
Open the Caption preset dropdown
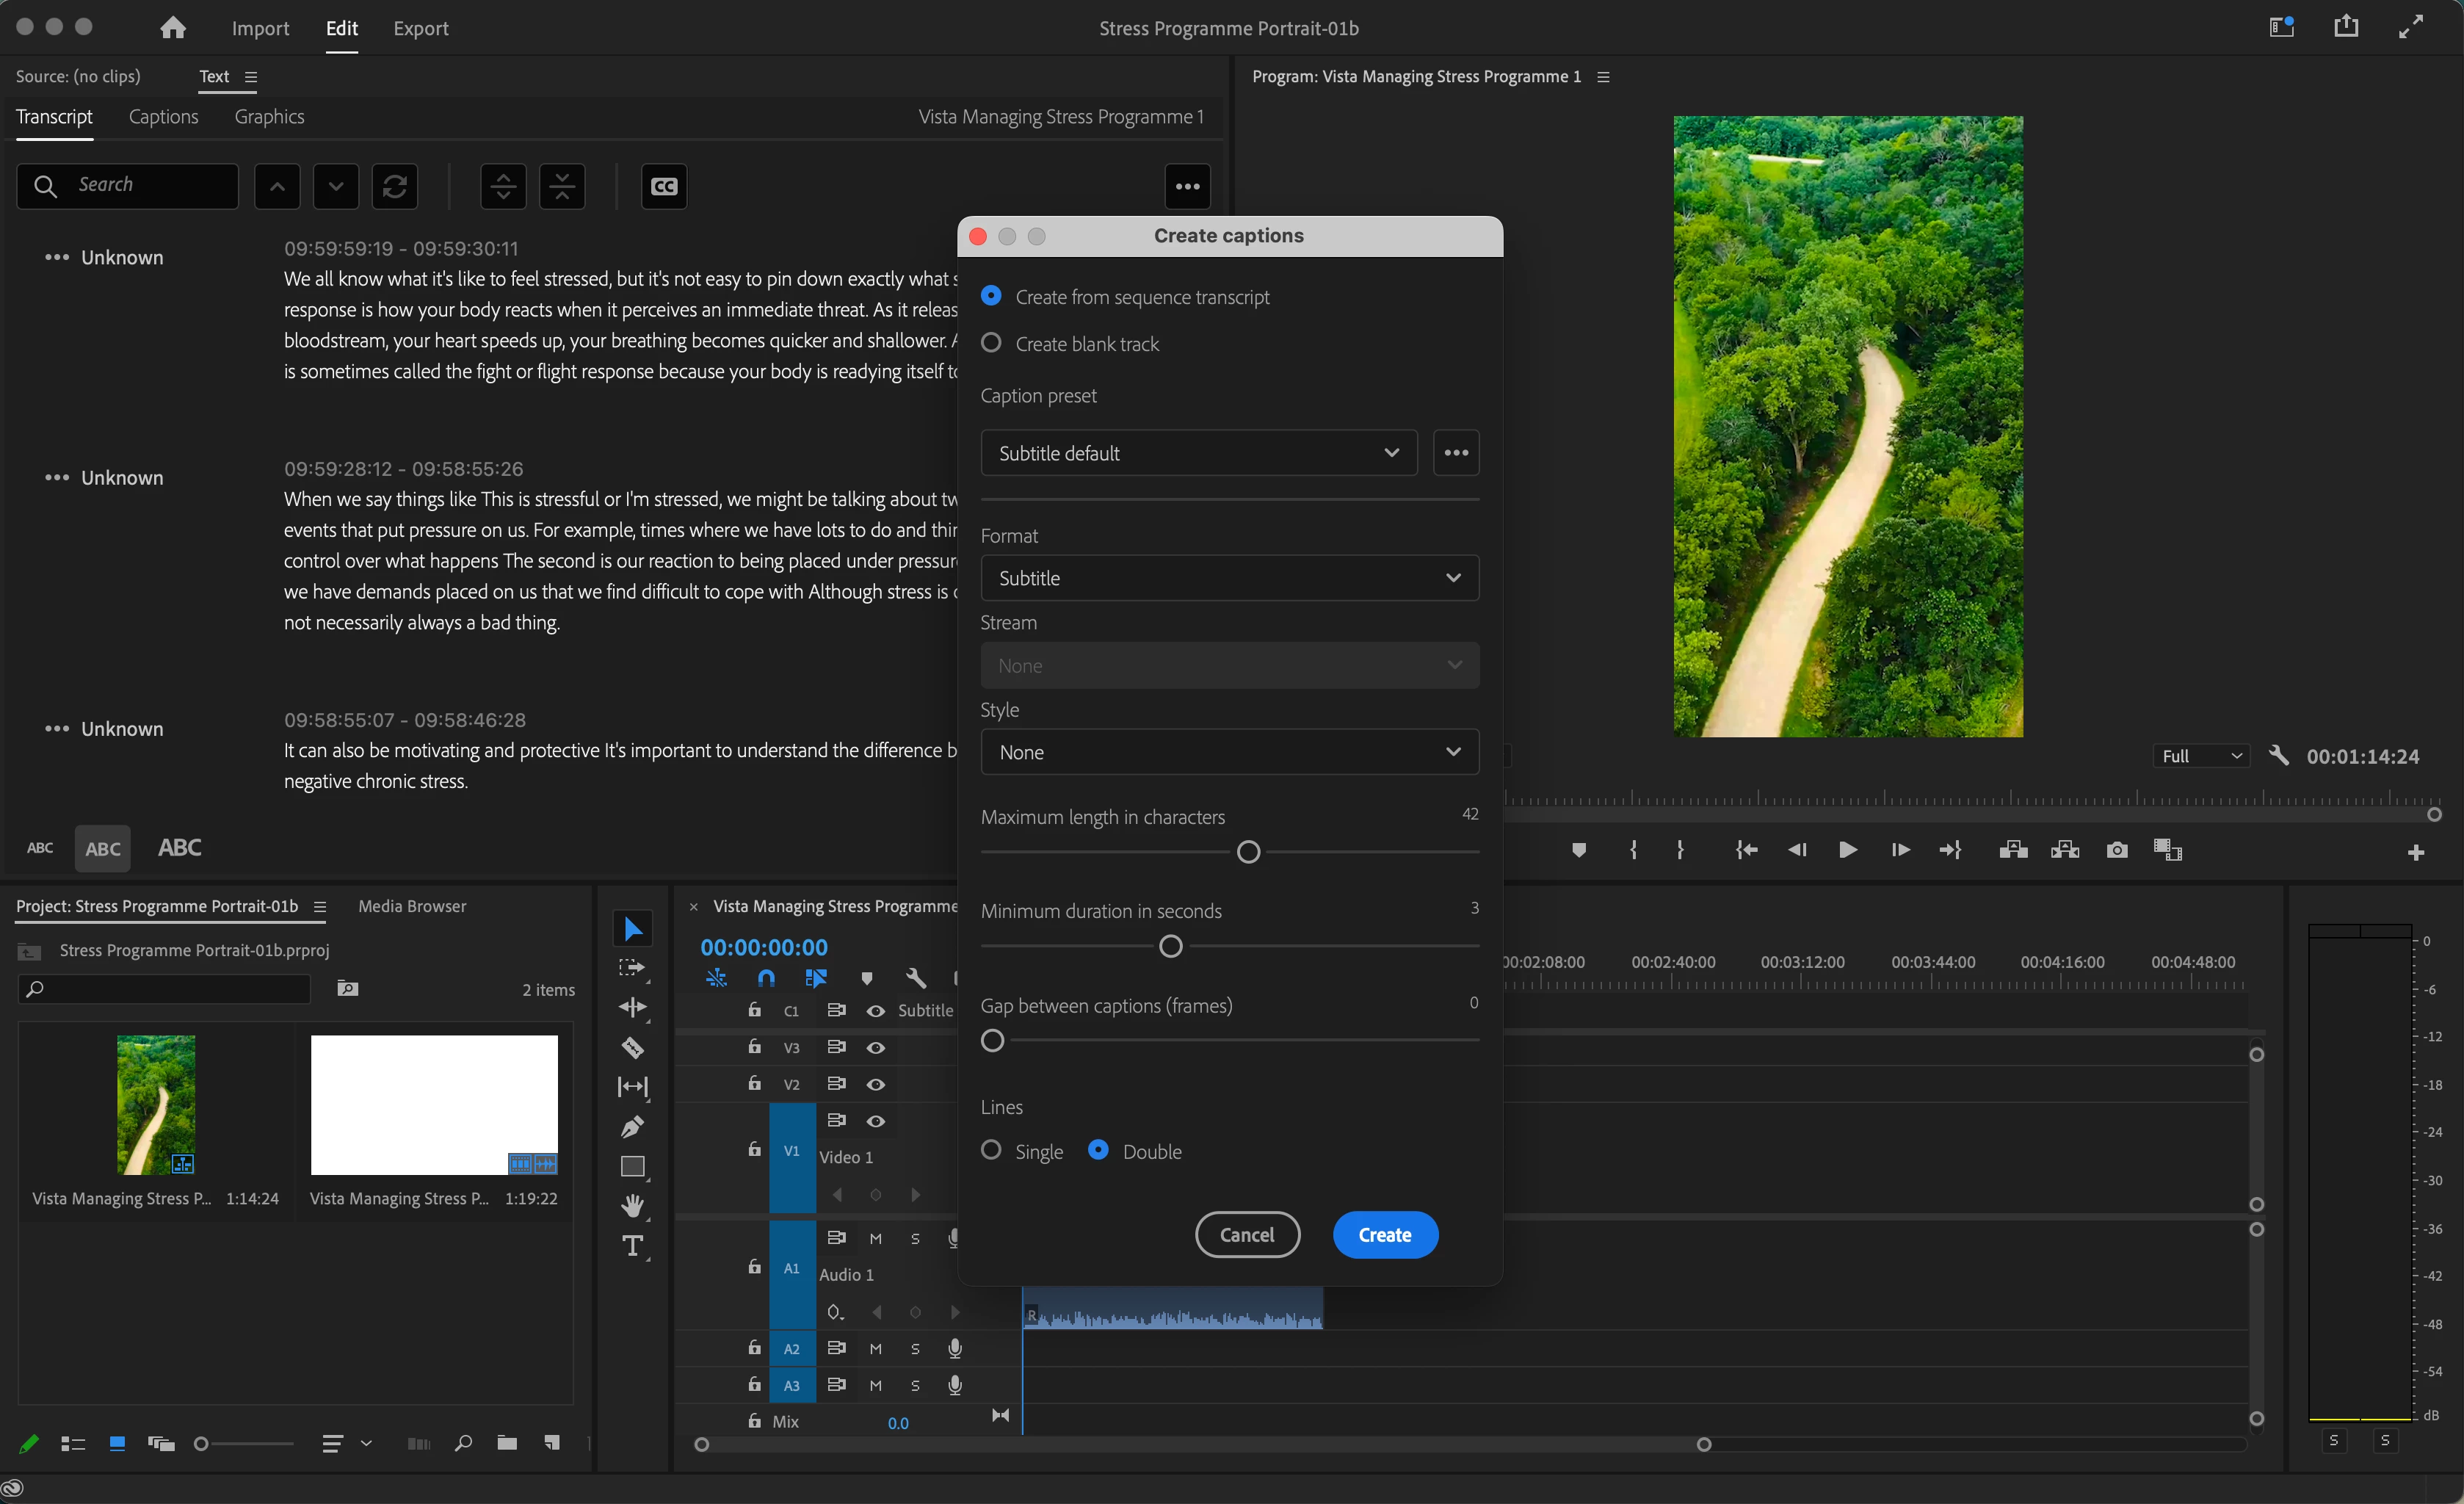click(x=1198, y=453)
